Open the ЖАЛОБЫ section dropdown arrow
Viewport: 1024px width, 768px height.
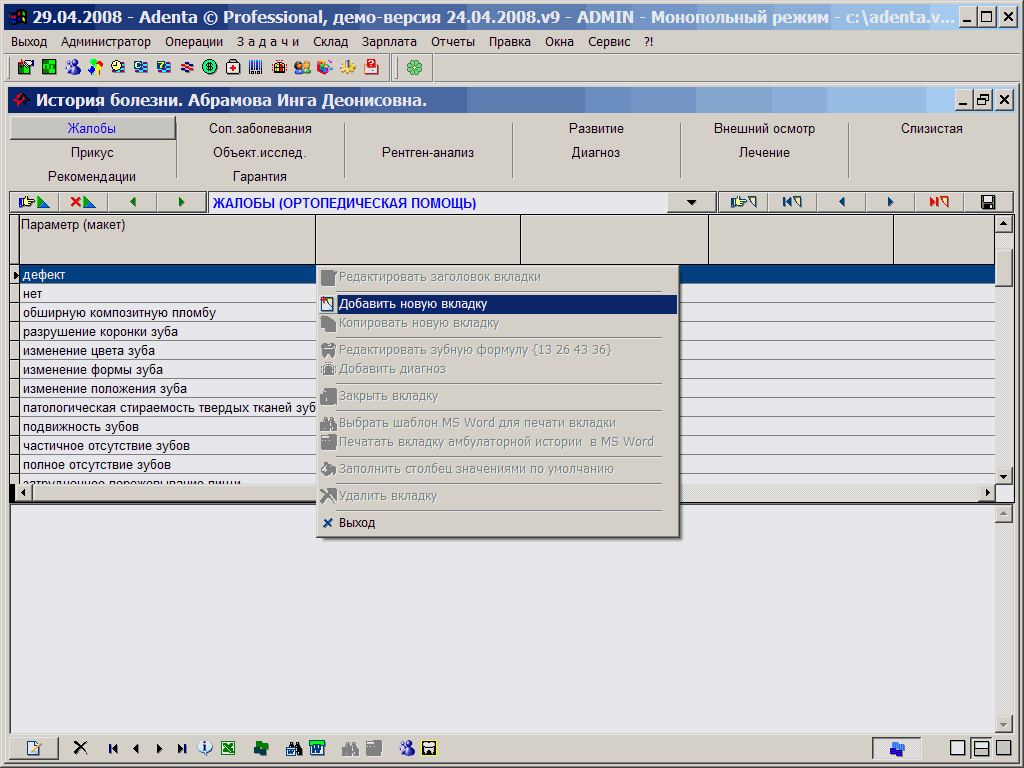tap(692, 203)
